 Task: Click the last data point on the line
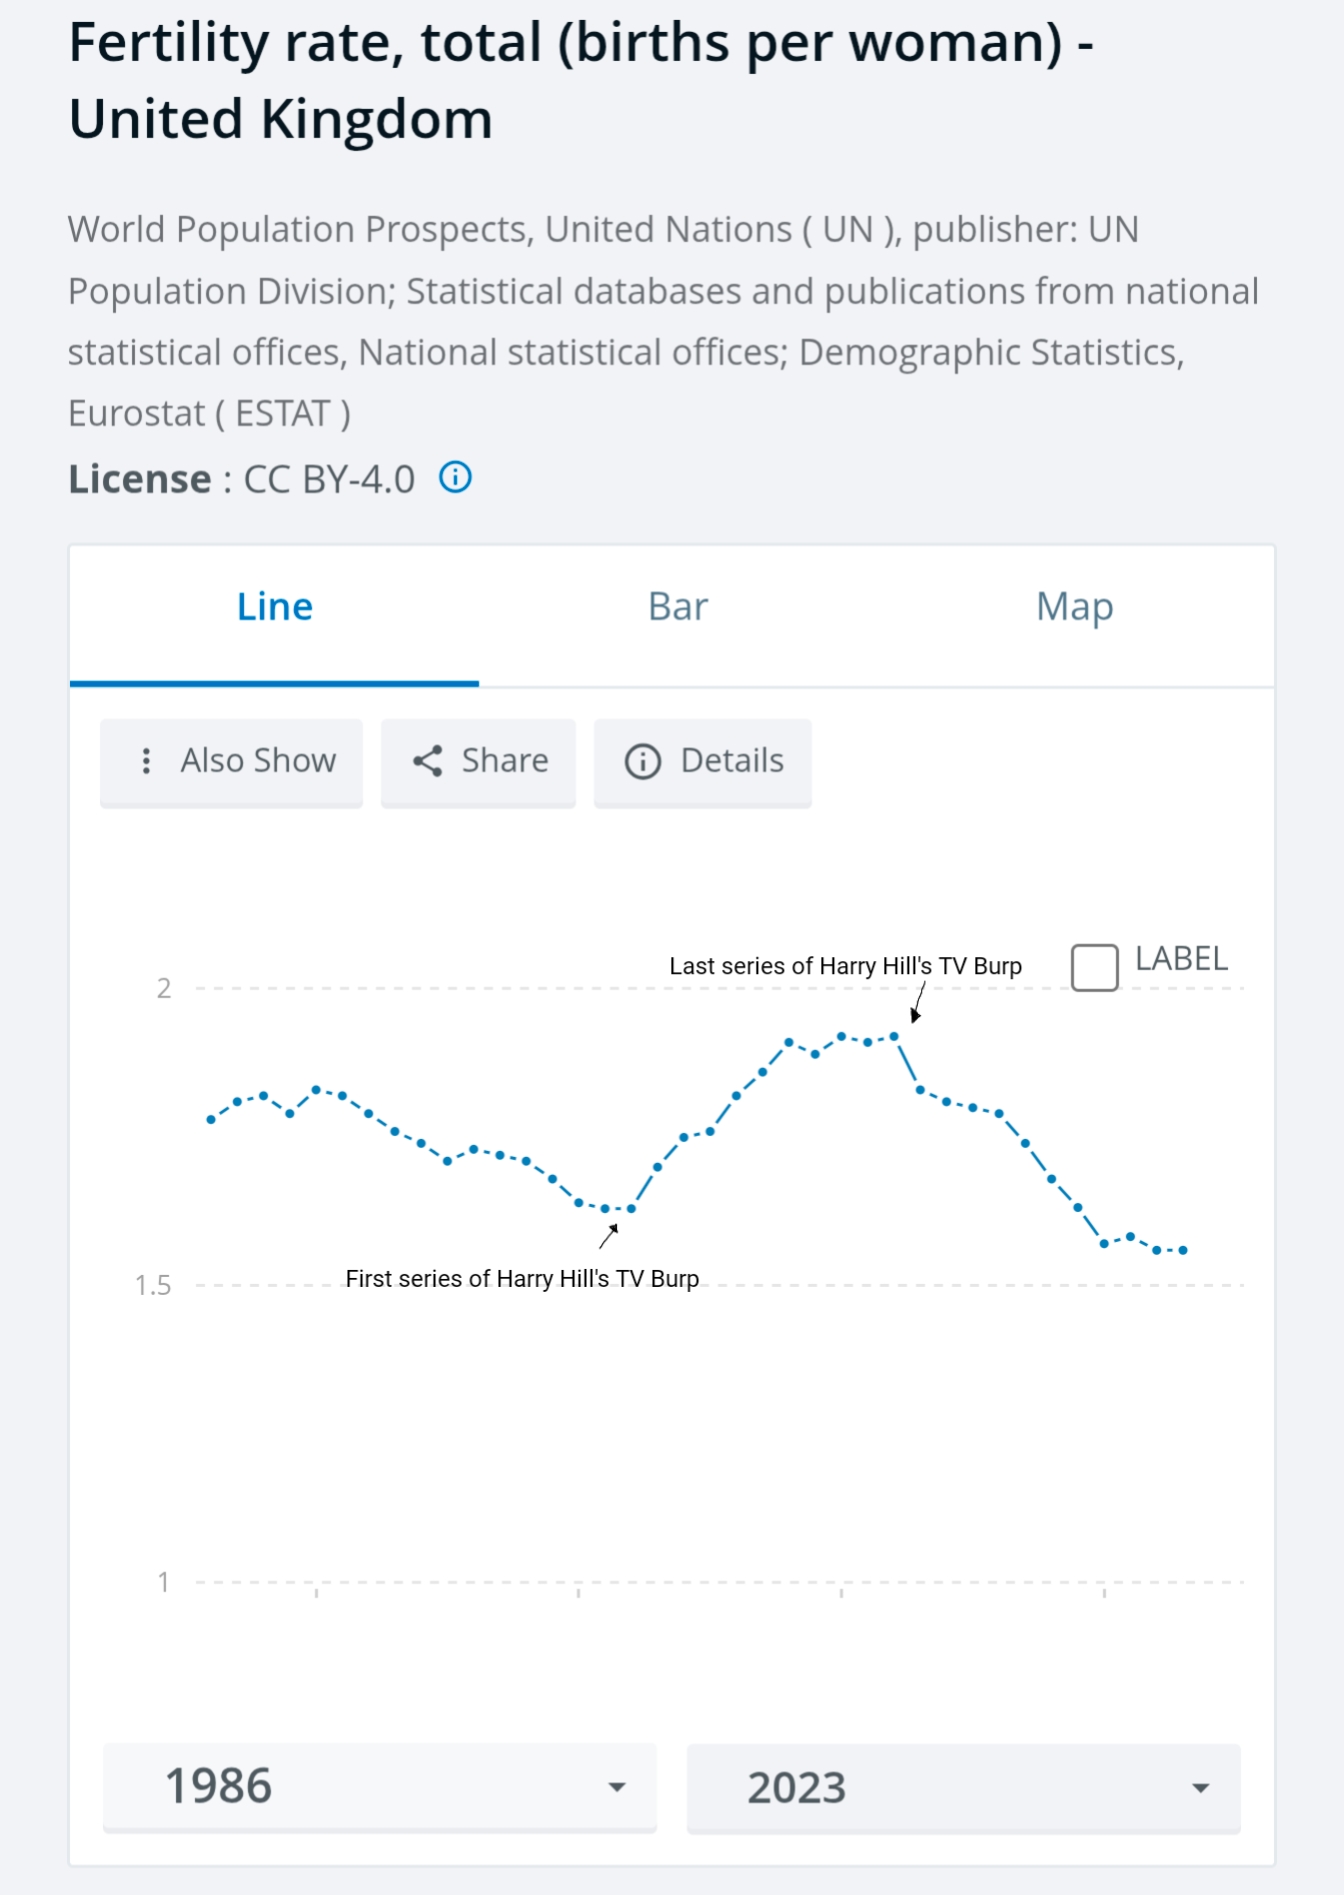coord(1183,1250)
